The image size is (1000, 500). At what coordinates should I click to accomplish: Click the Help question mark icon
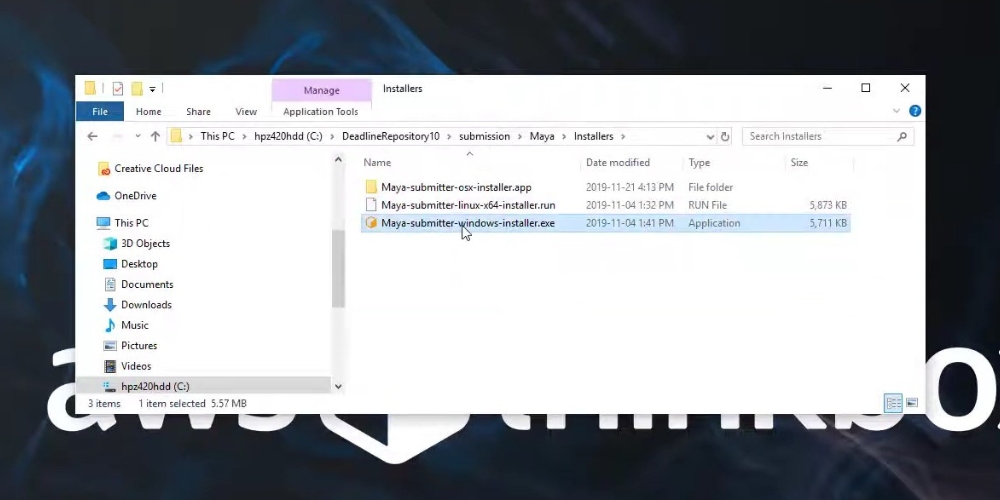[914, 111]
